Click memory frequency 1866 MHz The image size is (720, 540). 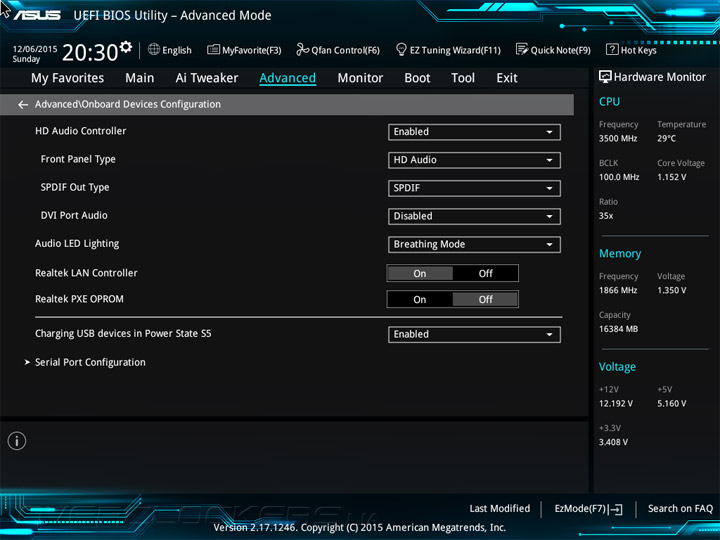click(618, 290)
